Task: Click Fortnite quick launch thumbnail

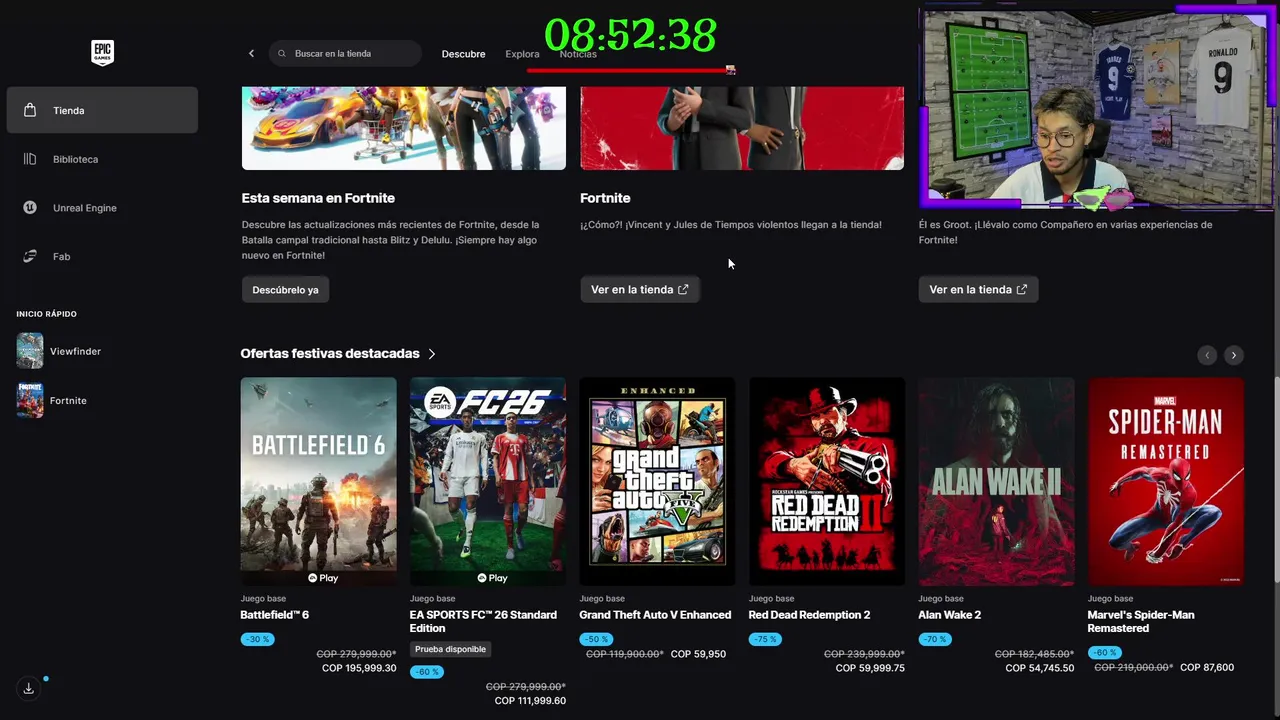Action: [30, 400]
